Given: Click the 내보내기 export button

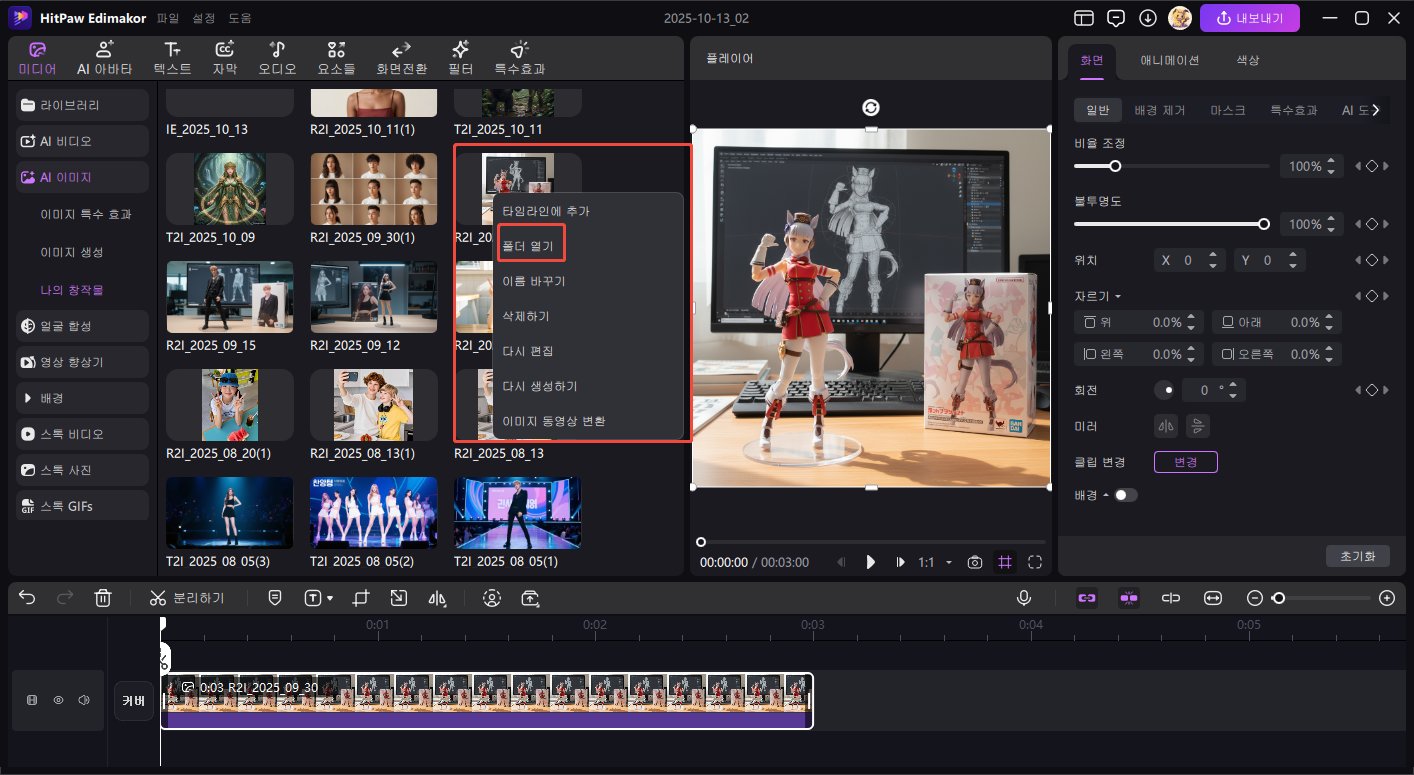Looking at the screenshot, I should (x=1249, y=18).
